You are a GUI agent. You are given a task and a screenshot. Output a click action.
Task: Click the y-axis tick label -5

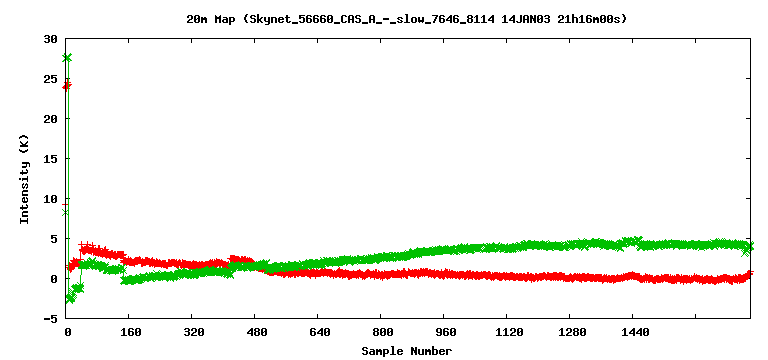tap(51, 319)
